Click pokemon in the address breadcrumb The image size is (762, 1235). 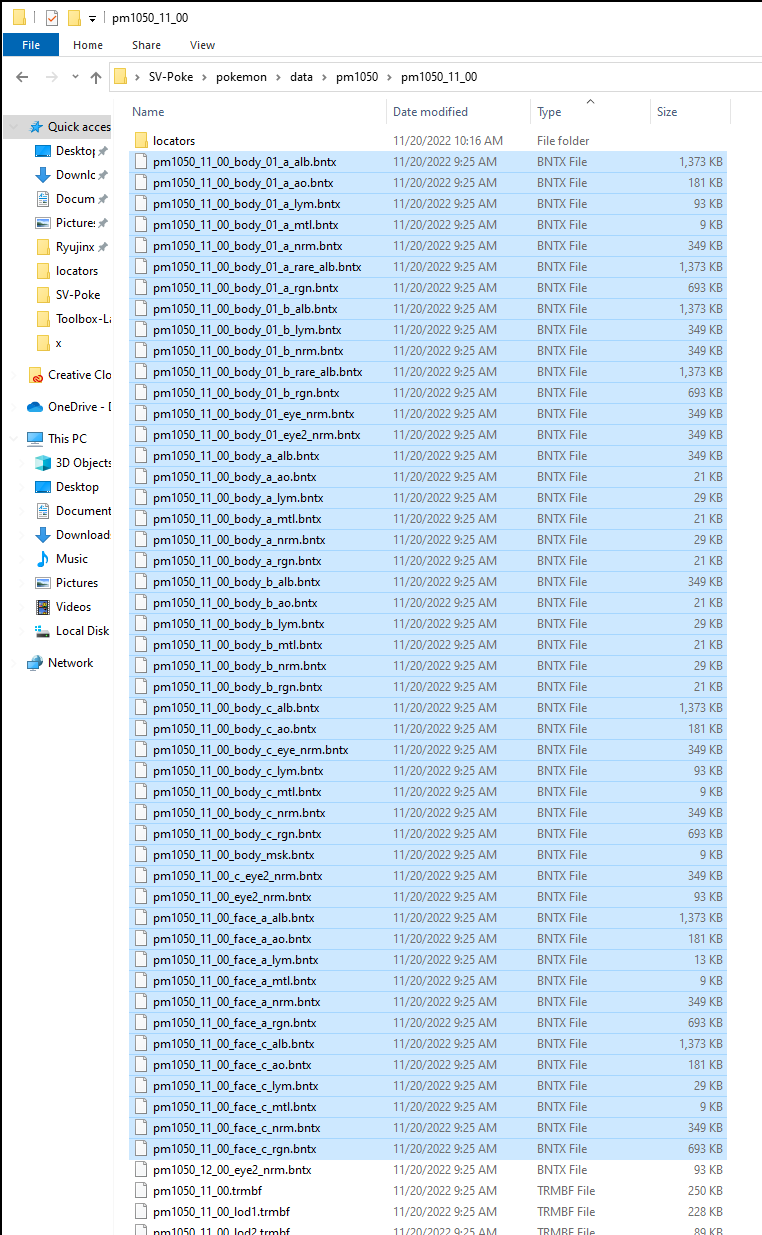pos(241,77)
